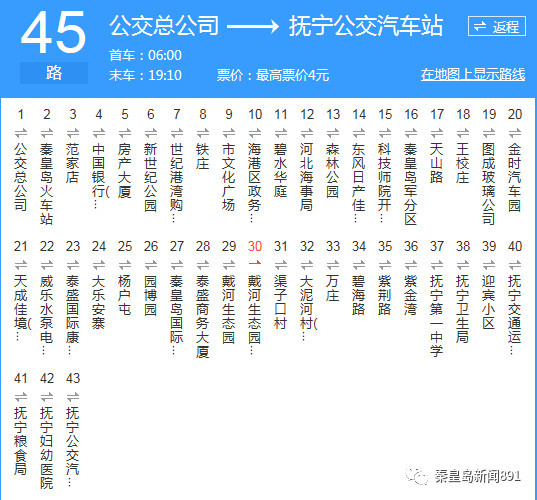Image resolution: width=537 pixels, height=500 pixels.
Task: Select stop 公交总公司 in list
Action: [21, 177]
